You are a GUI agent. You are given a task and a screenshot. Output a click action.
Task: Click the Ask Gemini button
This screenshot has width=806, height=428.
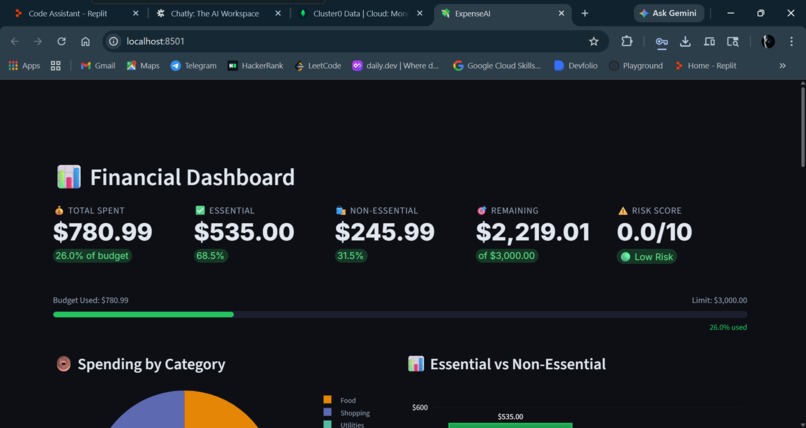coord(668,13)
